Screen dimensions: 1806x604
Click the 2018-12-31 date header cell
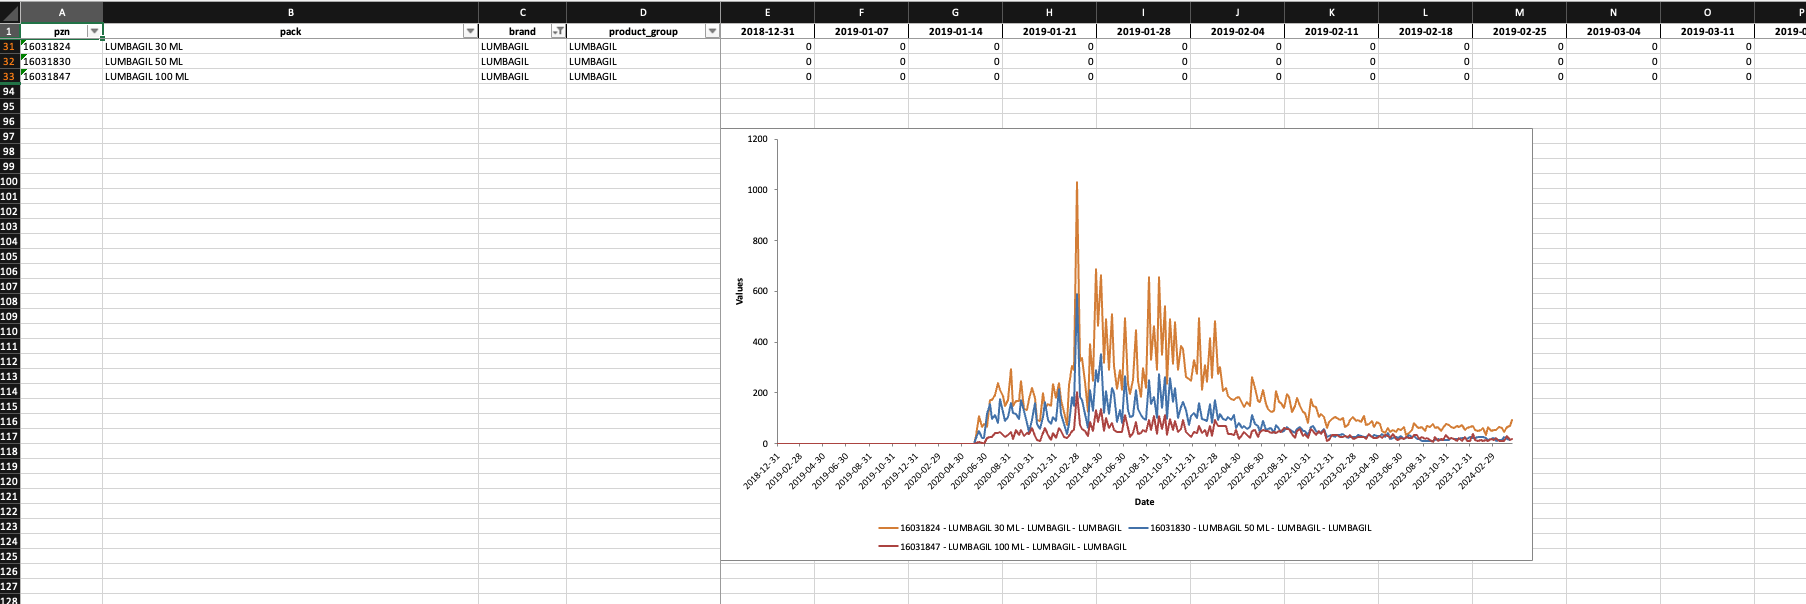tap(768, 31)
